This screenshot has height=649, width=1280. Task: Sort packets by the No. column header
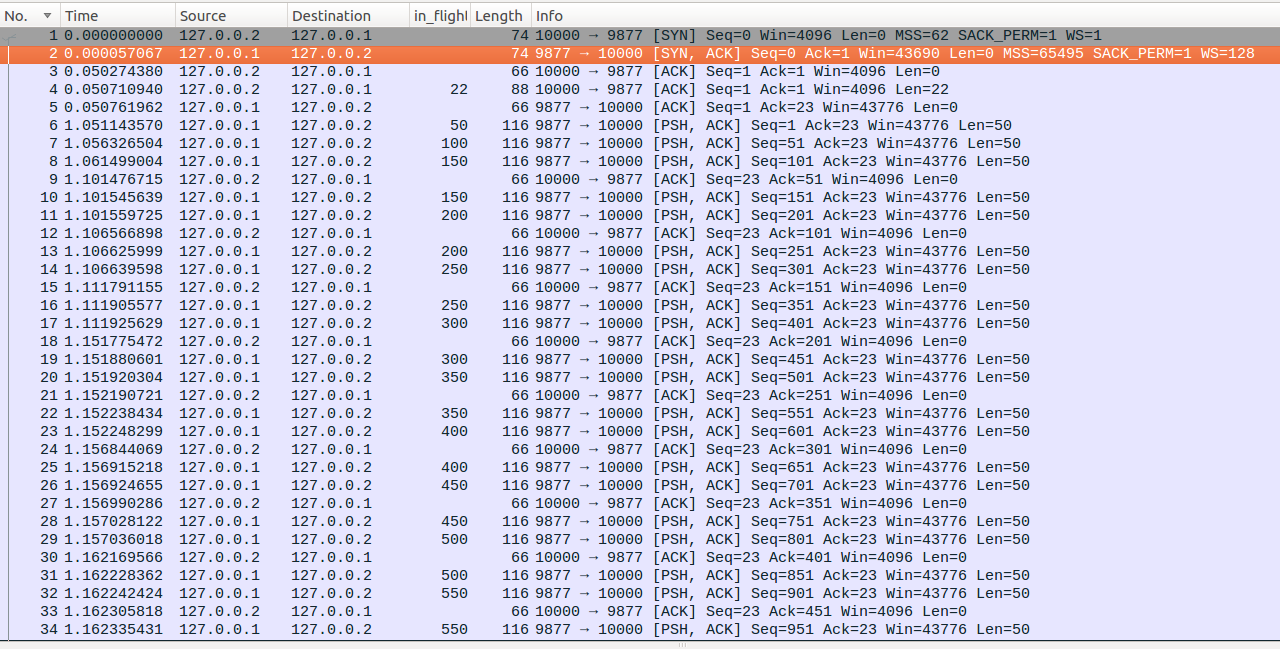(x=30, y=16)
